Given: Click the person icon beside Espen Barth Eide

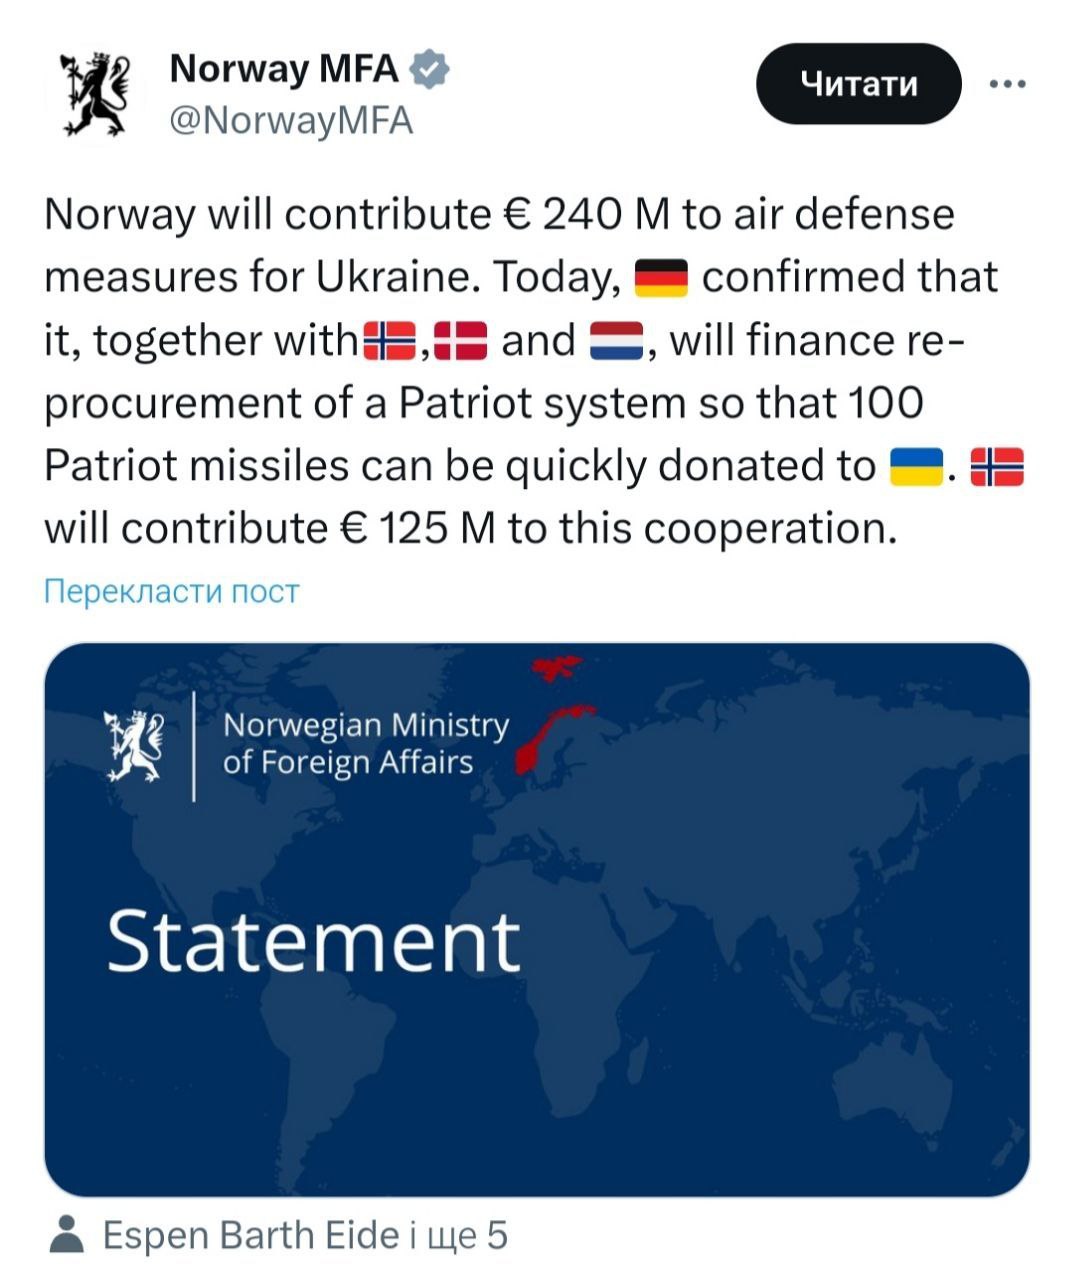Looking at the screenshot, I should pos(67,1235).
